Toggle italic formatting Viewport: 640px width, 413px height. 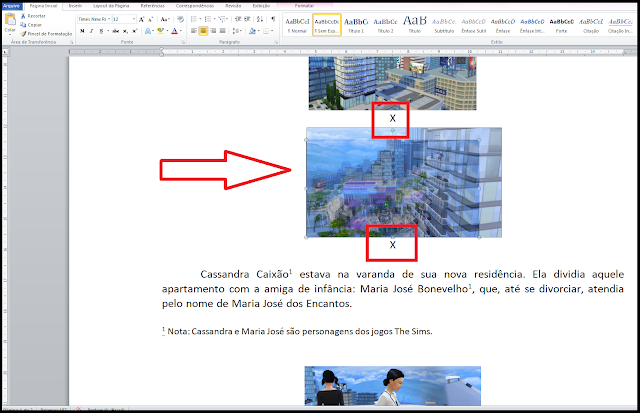pos(91,31)
